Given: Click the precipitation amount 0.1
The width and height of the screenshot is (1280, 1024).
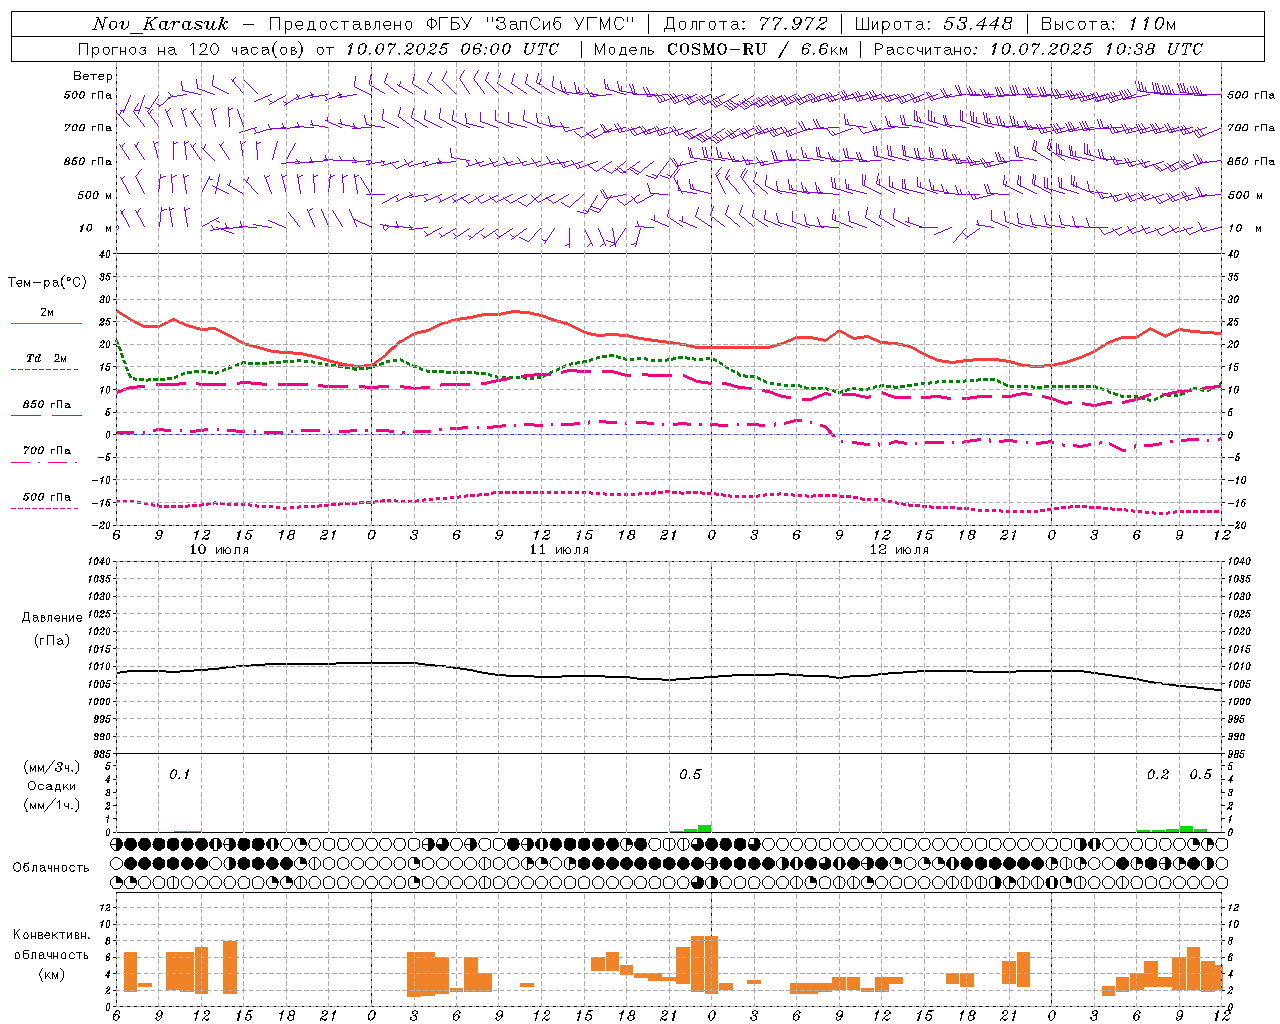Looking at the screenshot, I should (179, 775).
